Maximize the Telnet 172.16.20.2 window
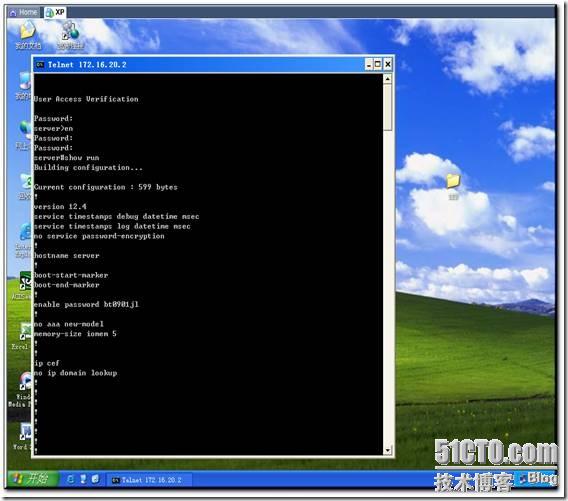Screen dimensions: 568x501 (x=378, y=64)
